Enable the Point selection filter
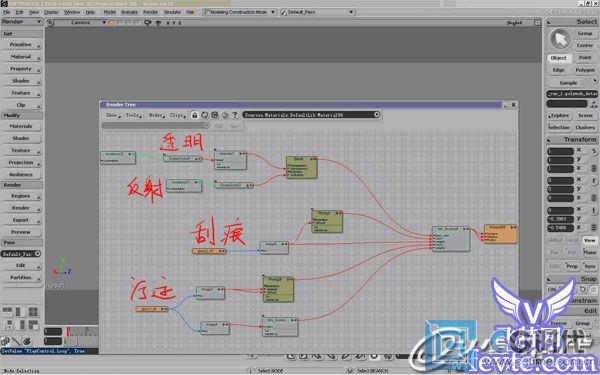 point(585,57)
